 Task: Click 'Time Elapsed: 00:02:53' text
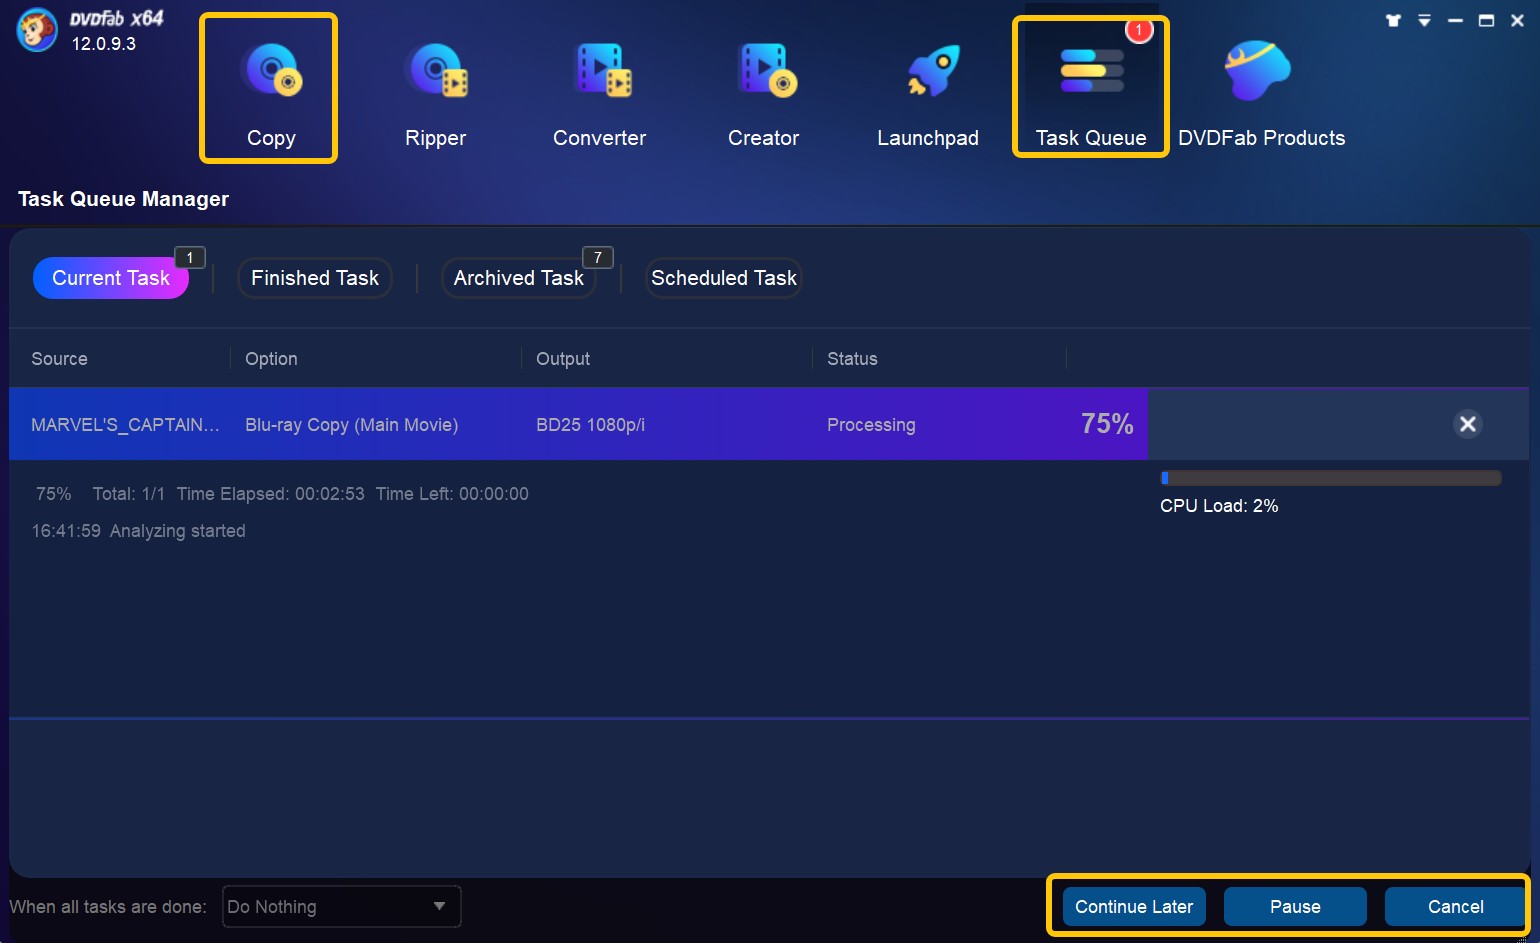[x=270, y=494]
